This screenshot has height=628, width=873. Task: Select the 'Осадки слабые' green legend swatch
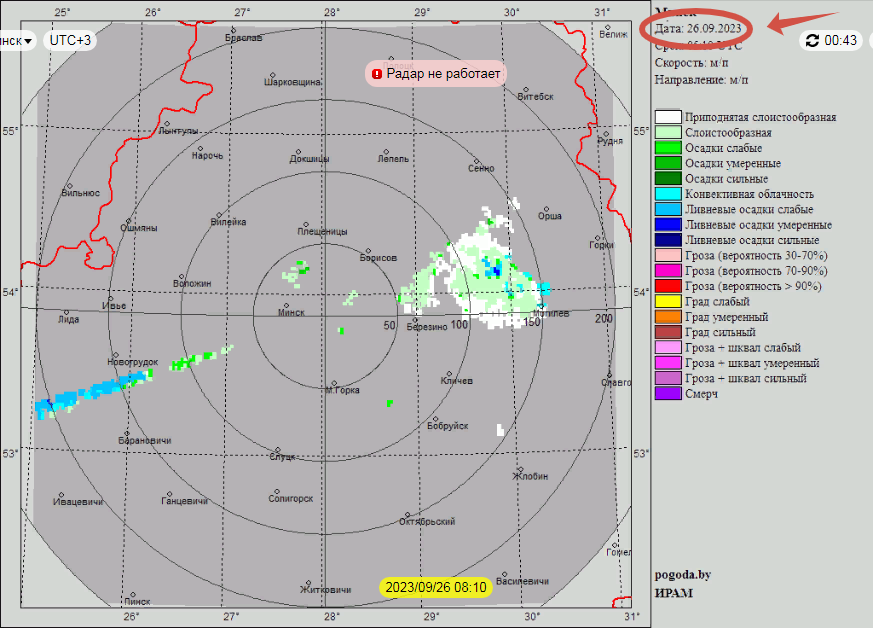point(668,148)
